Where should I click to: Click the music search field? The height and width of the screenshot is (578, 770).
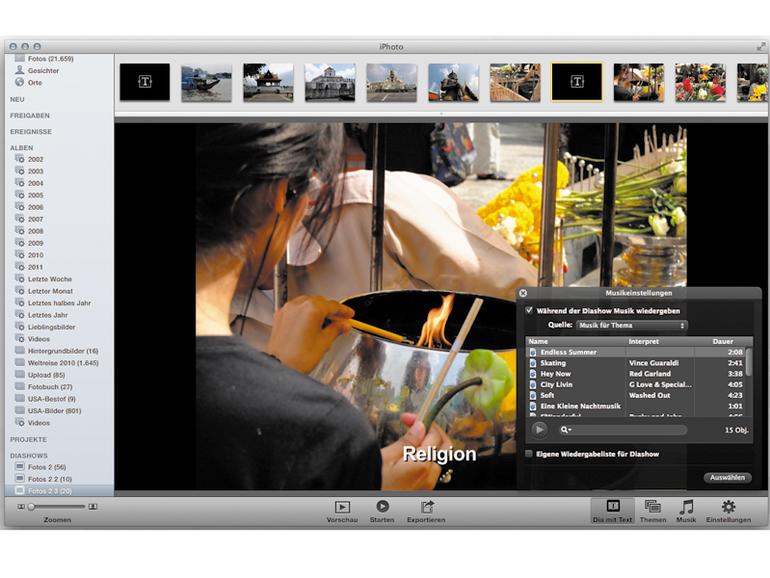click(622, 430)
